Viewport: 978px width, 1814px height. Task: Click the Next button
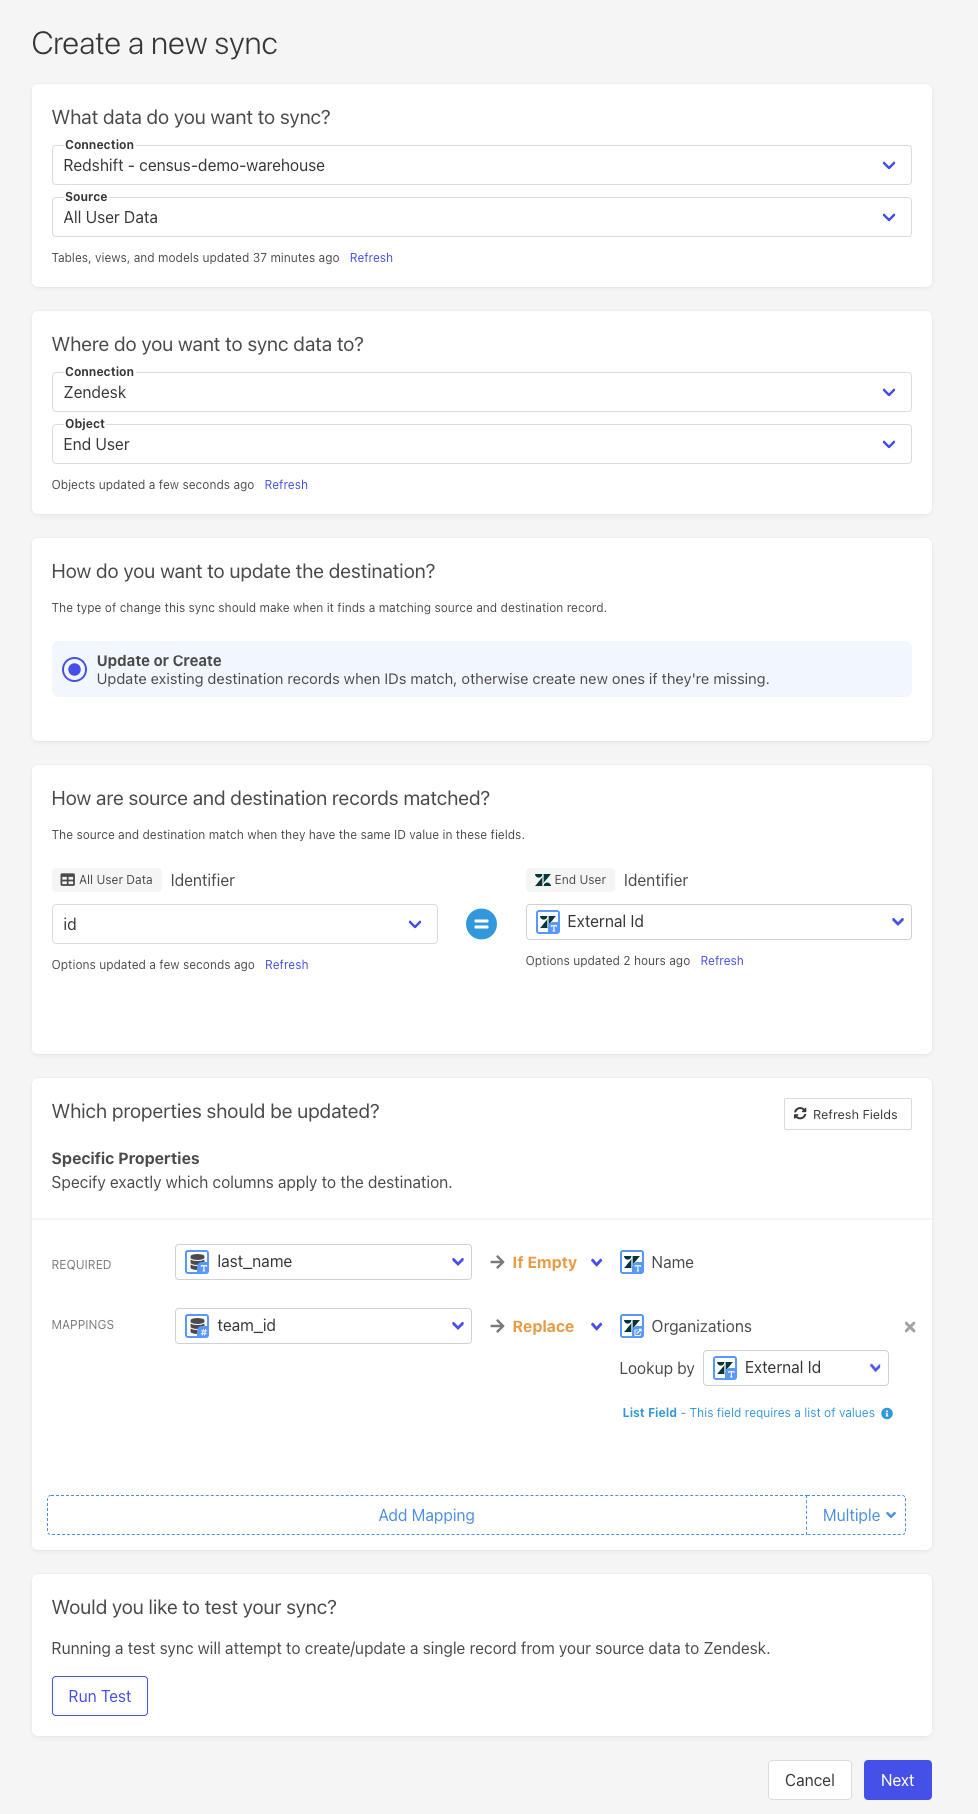click(897, 1780)
